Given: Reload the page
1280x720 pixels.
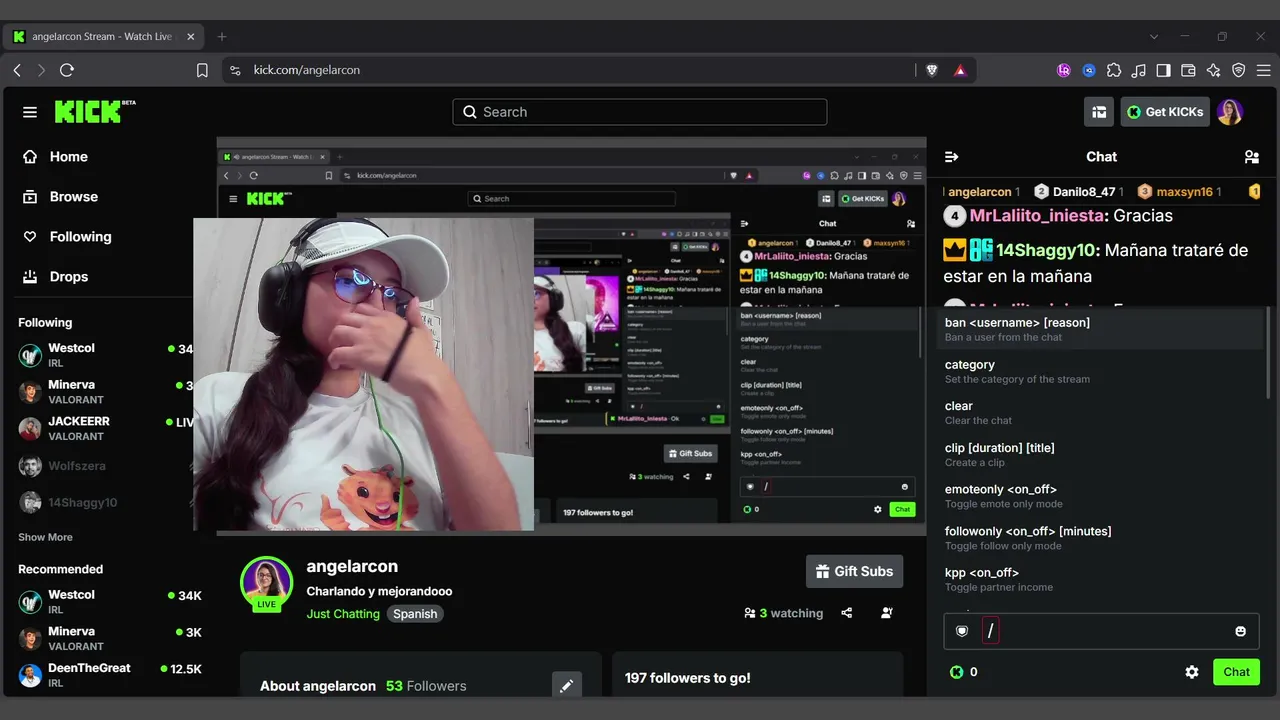Looking at the screenshot, I should click(x=67, y=70).
